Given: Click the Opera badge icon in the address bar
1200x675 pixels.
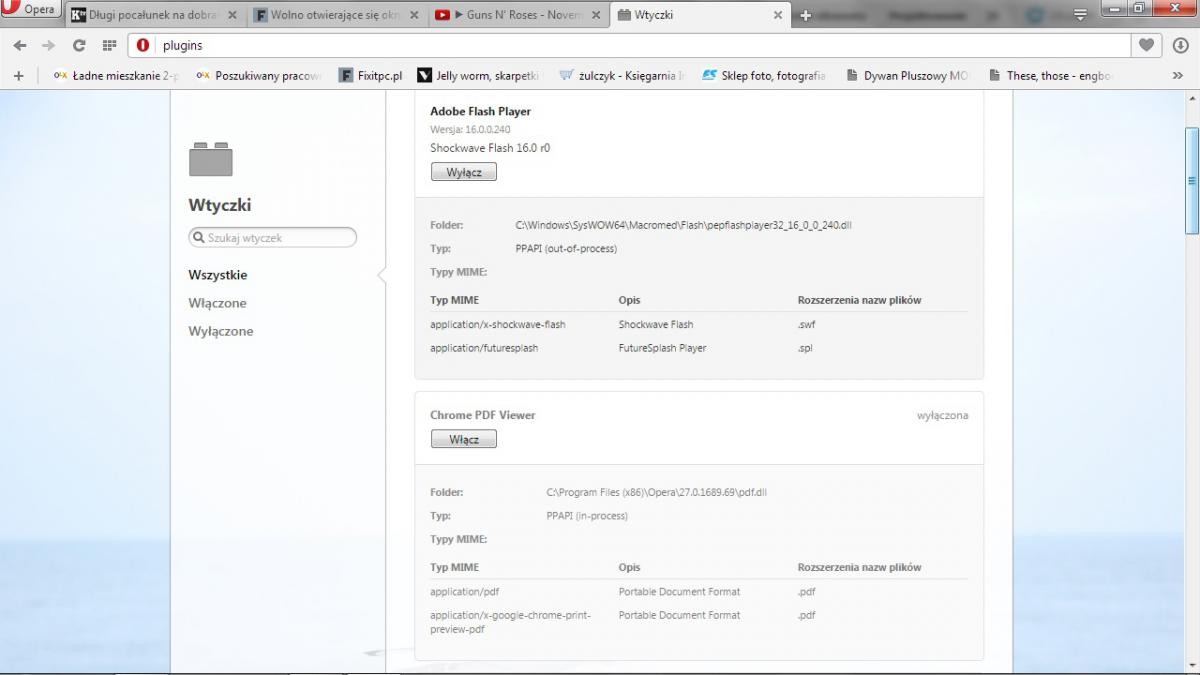Looking at the screenshot, I should point(143,45).
